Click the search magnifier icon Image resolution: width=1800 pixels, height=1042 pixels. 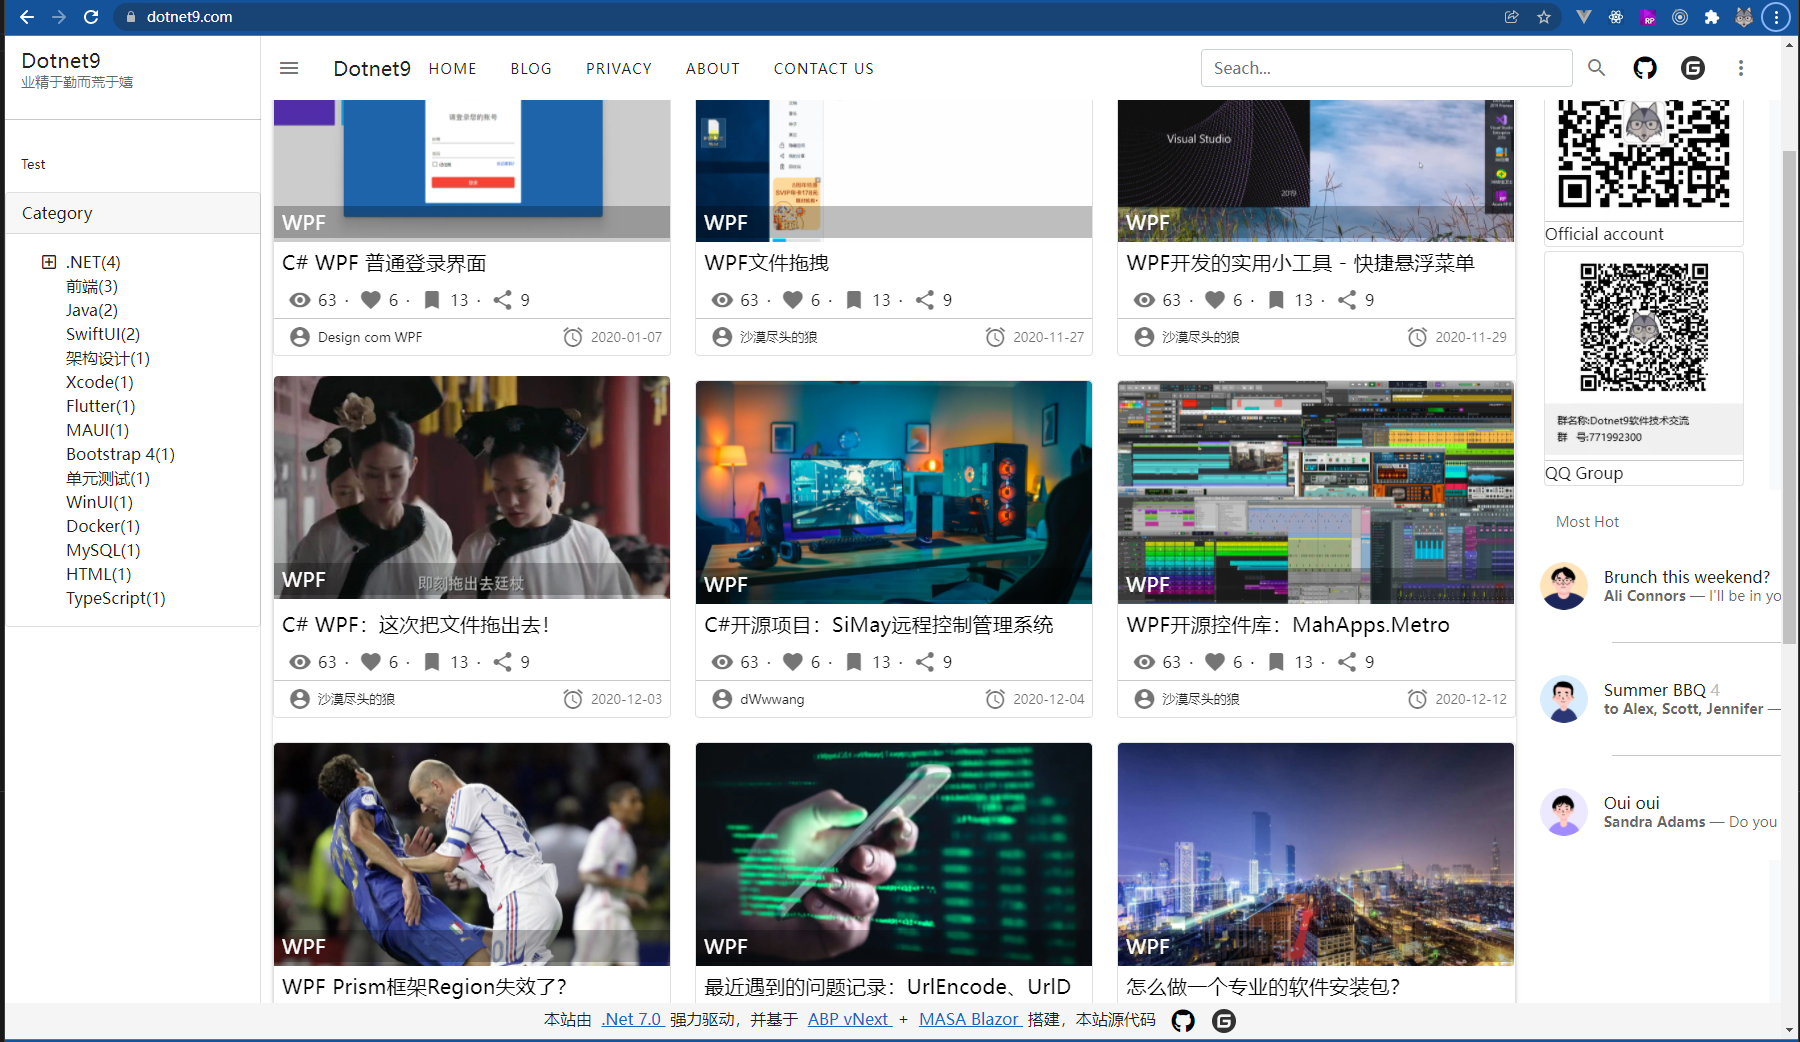pyautogui.click(x=1596, y=67)
